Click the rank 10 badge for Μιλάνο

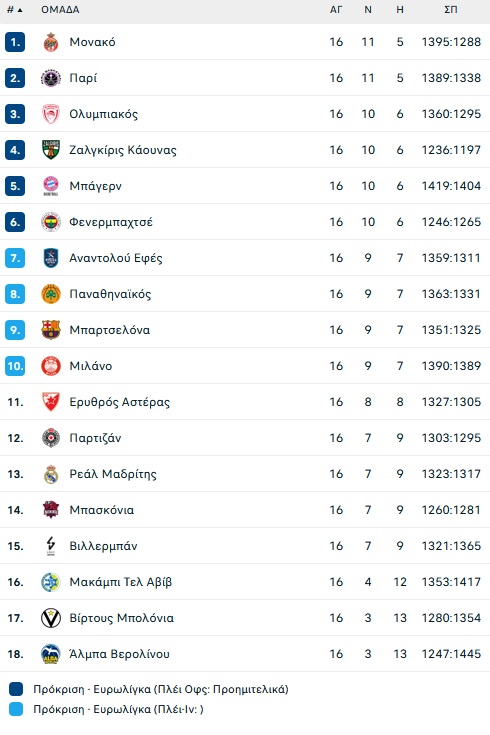coord(15,366)
